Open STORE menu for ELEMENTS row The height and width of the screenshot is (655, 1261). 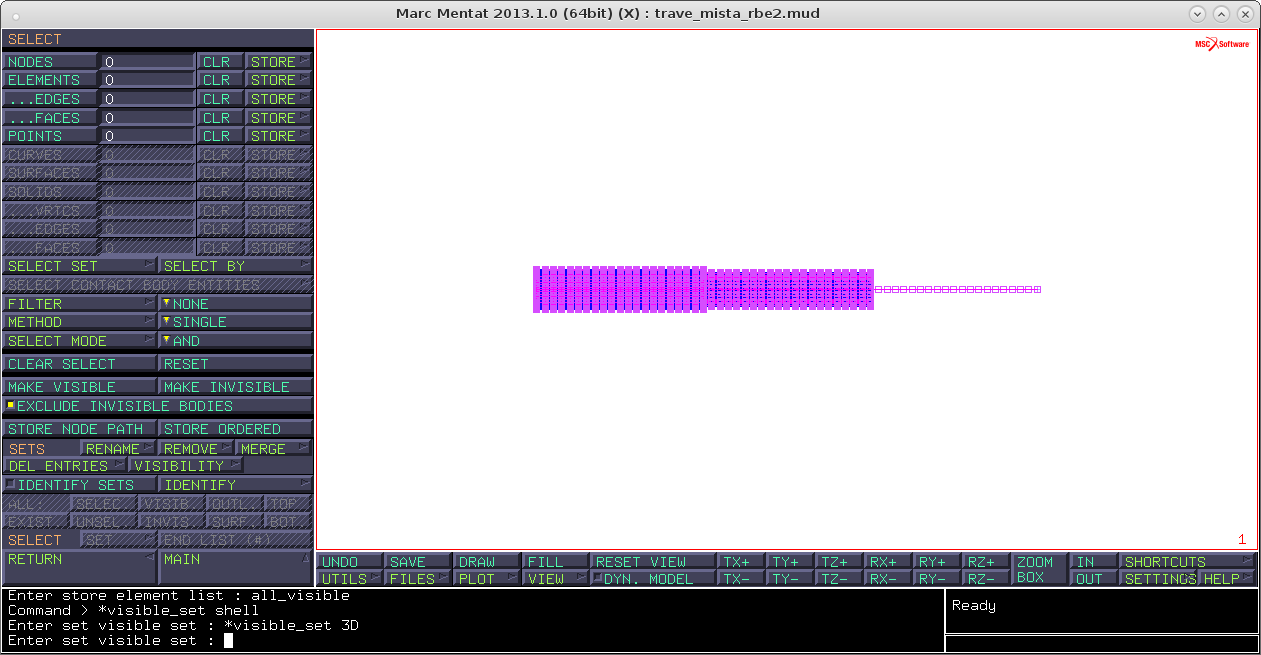[x=279, y=80]
